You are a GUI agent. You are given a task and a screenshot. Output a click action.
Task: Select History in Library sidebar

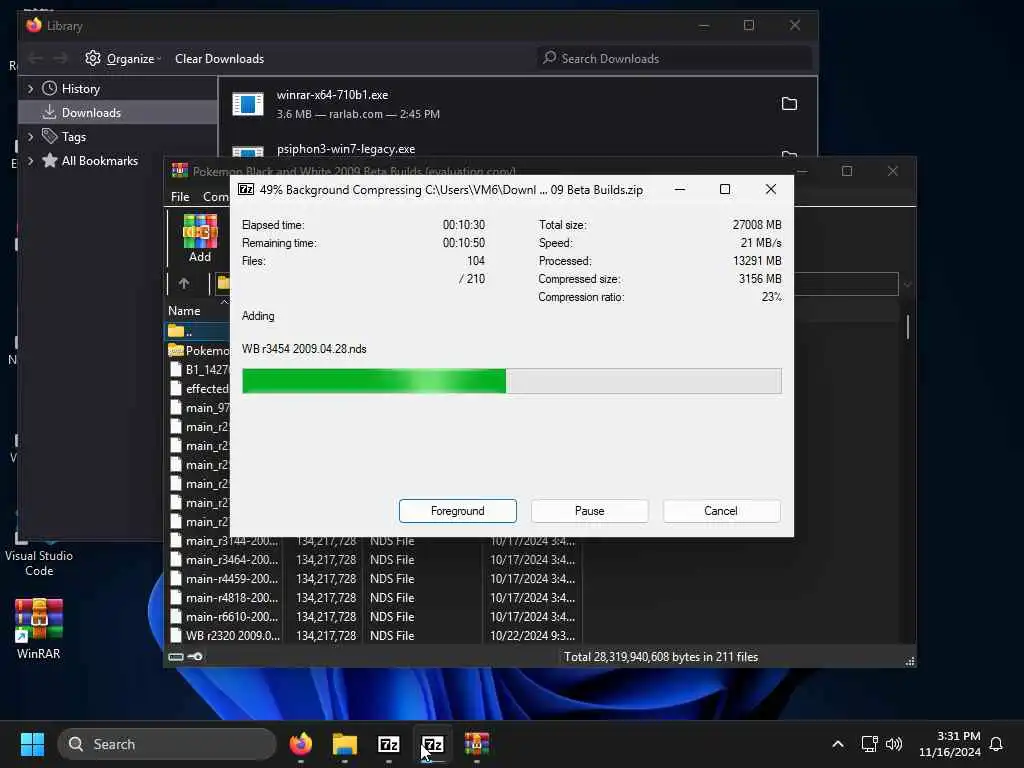pyautogui.click(x=80, y=88)
